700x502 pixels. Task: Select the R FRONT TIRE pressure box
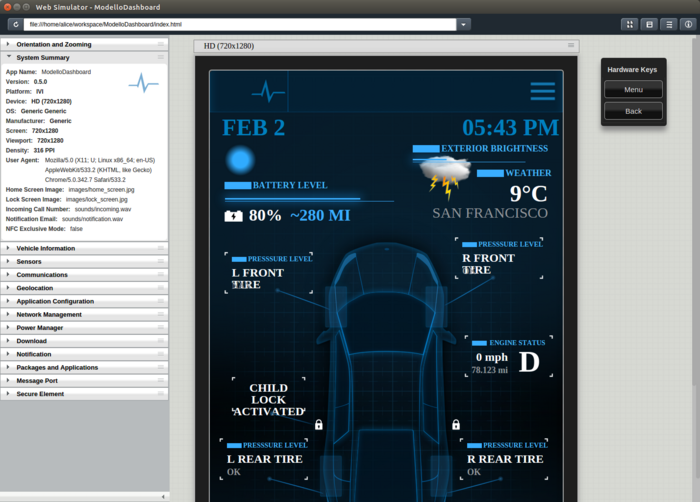499,258
